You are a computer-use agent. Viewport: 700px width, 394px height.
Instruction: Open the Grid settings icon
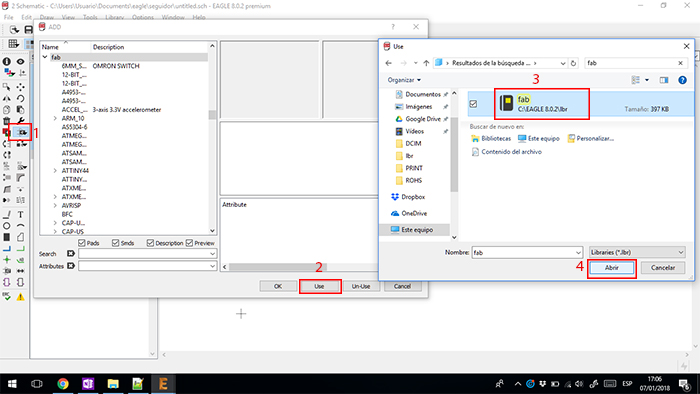point(14,44)
